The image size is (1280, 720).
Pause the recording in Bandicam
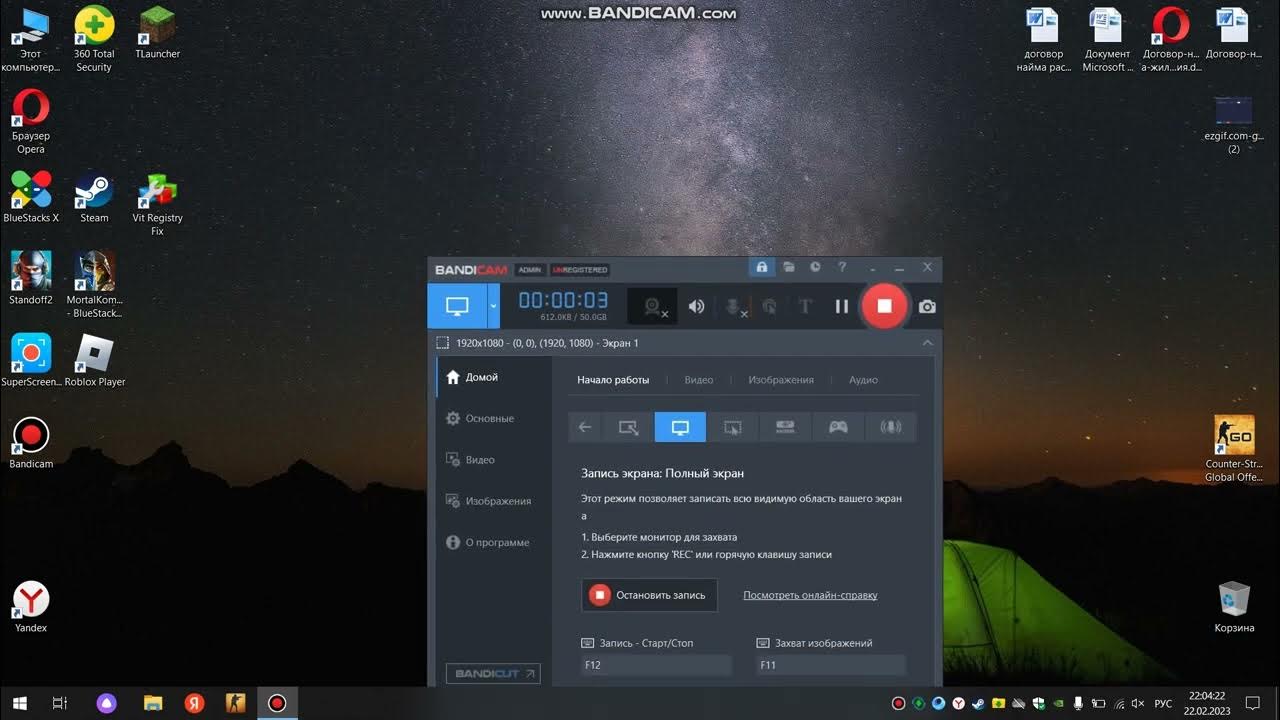tap(842, 307)
